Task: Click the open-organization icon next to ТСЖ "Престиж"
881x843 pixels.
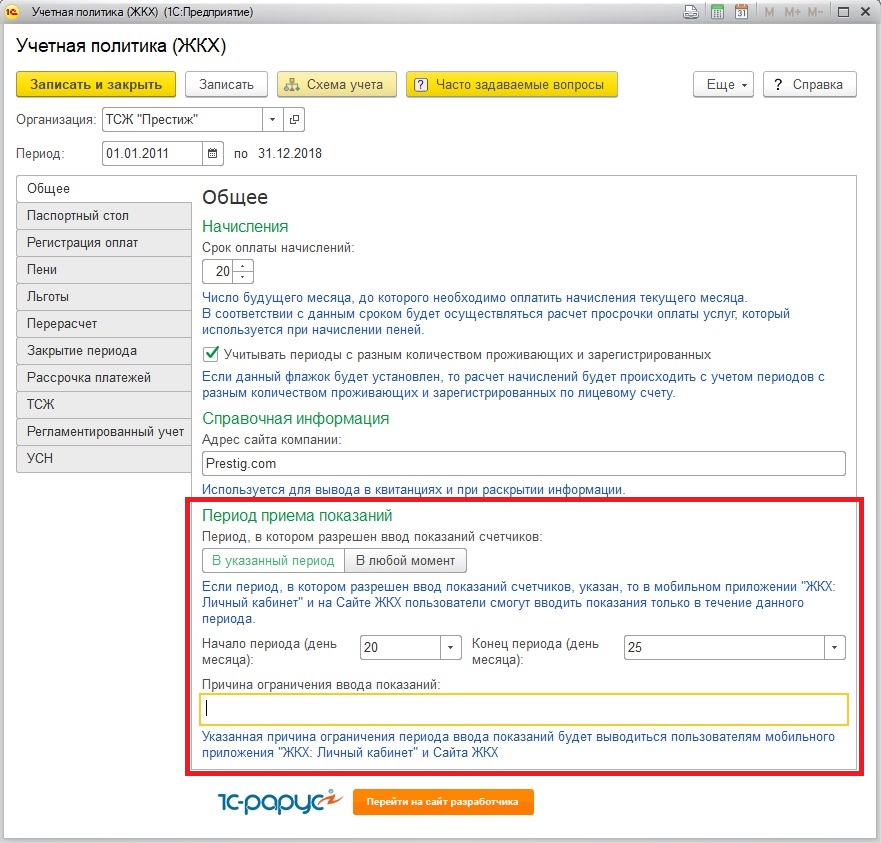Action: (x=294, y=120)
